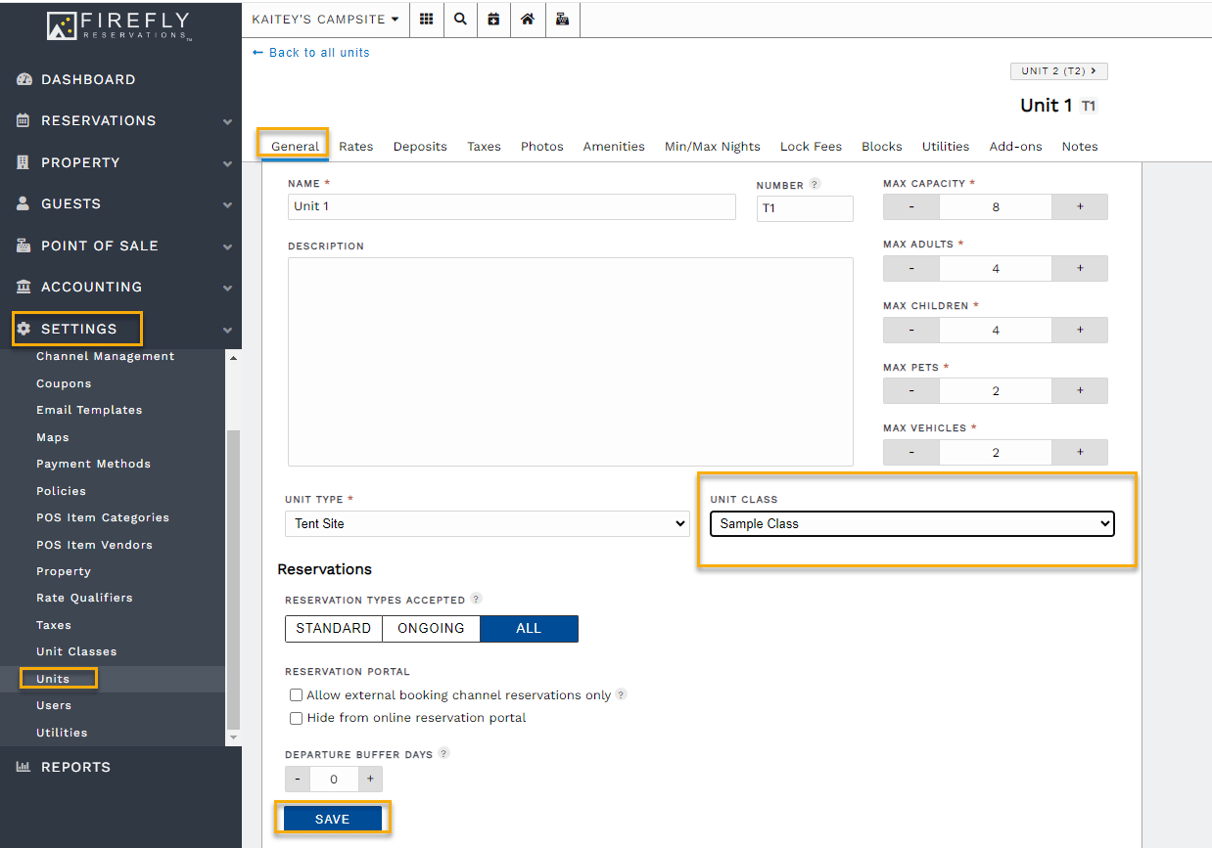Click the Dashboard gauge icon in sidebar
The width and height of the screenshot is (1212, 848).
[x=24, y=80]
